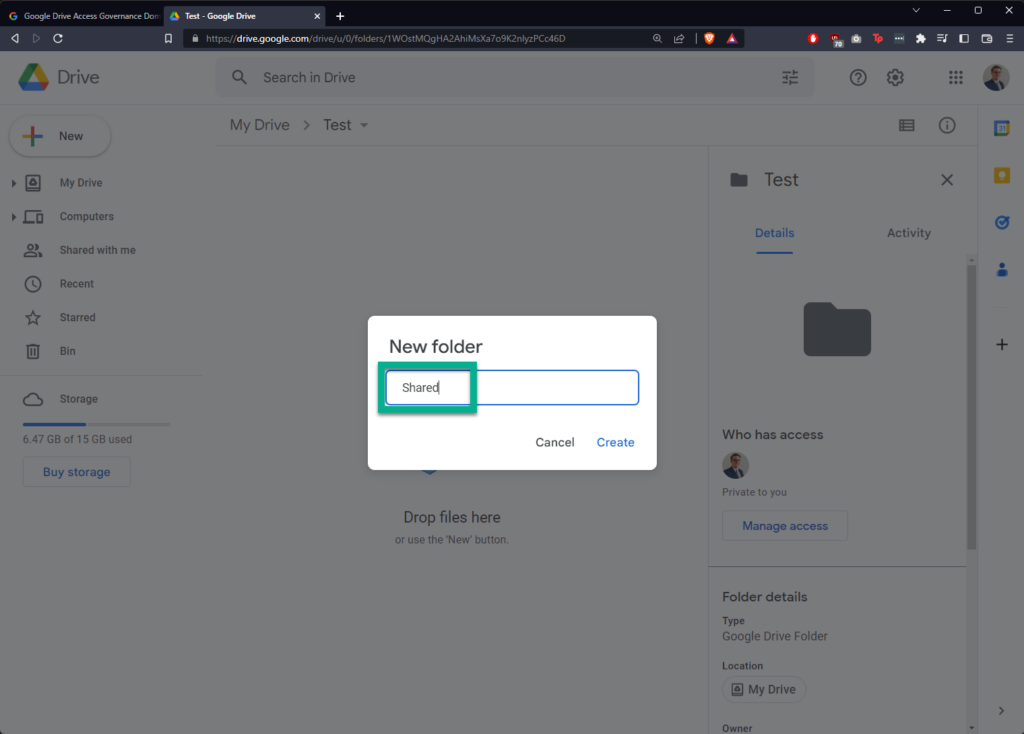Open the browser wallet icon
Viewport: 1024px width, 734px height.
(987, 39)
